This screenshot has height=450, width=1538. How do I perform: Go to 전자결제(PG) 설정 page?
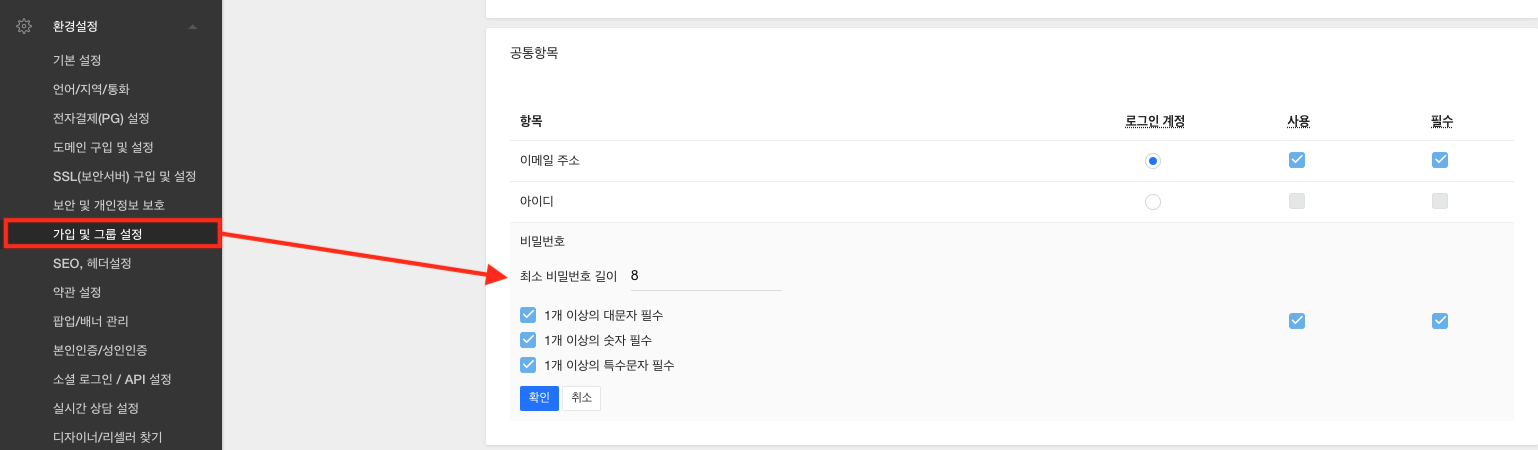coord(101,118)
